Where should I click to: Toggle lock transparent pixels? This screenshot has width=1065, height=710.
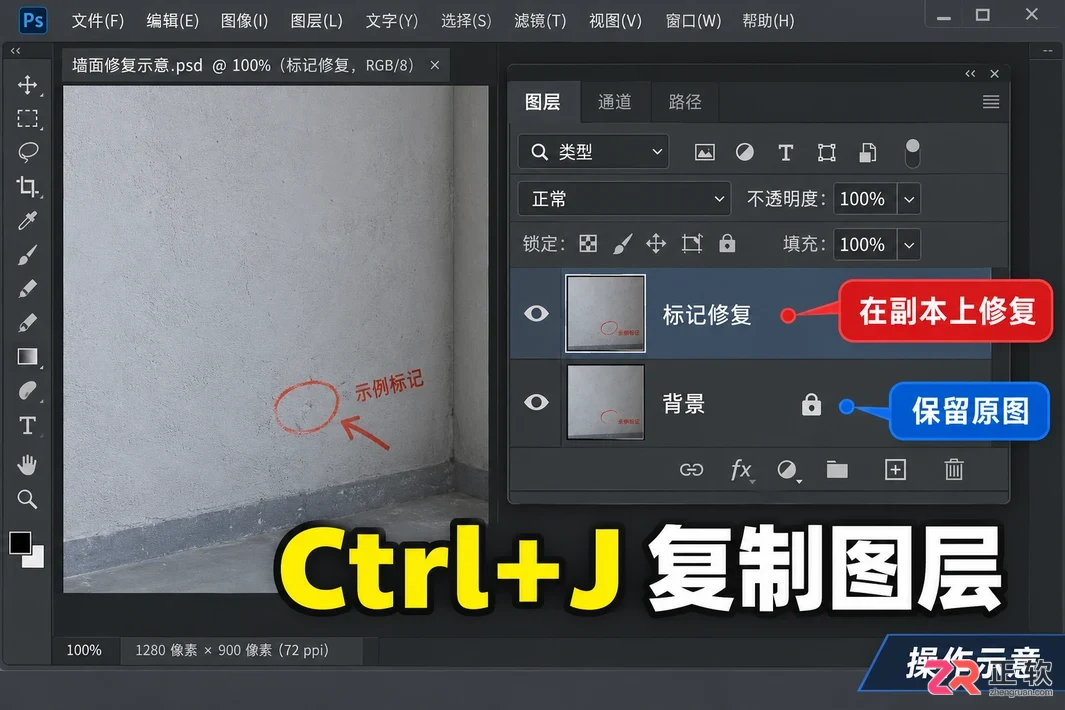click(588, 243)
